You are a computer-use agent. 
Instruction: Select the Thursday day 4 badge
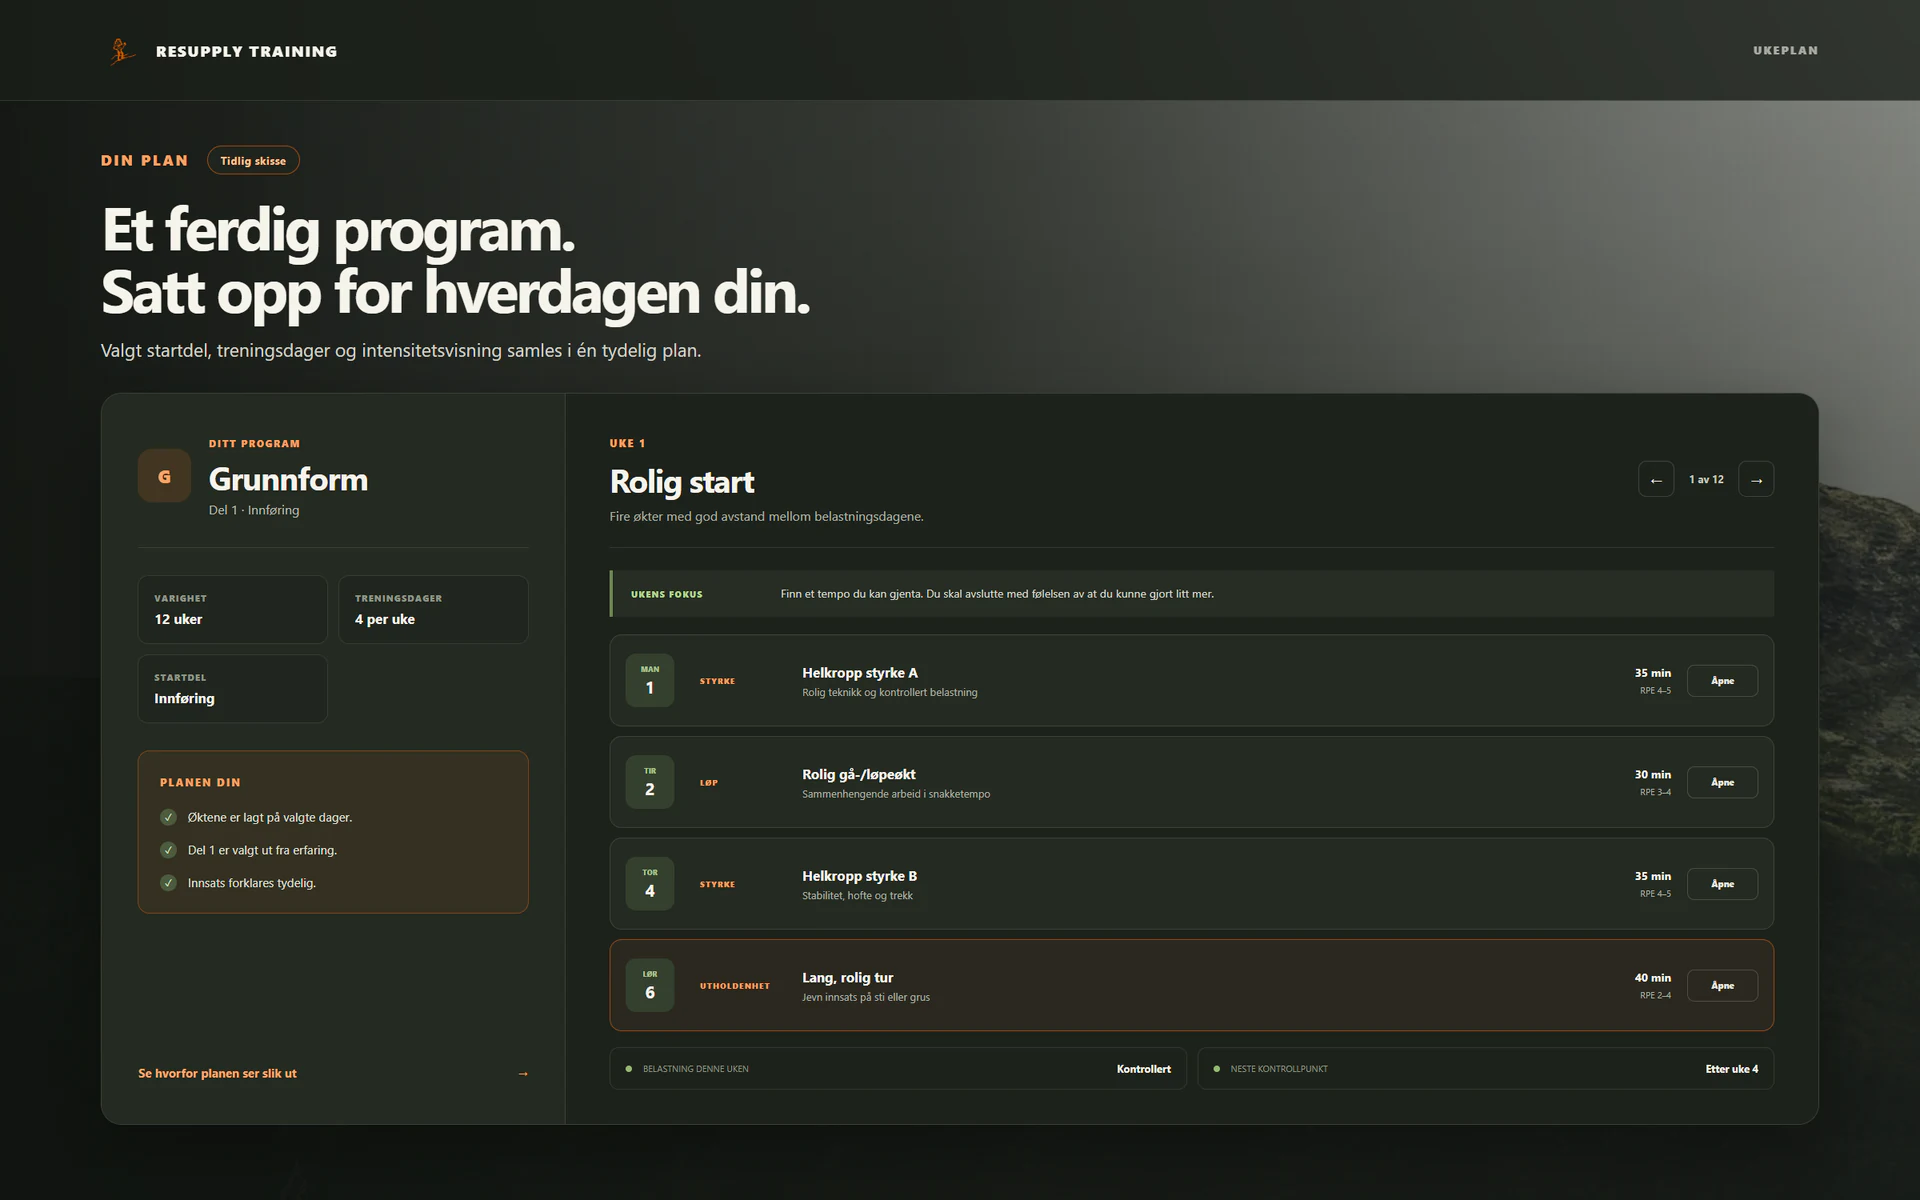pos(650,884)
